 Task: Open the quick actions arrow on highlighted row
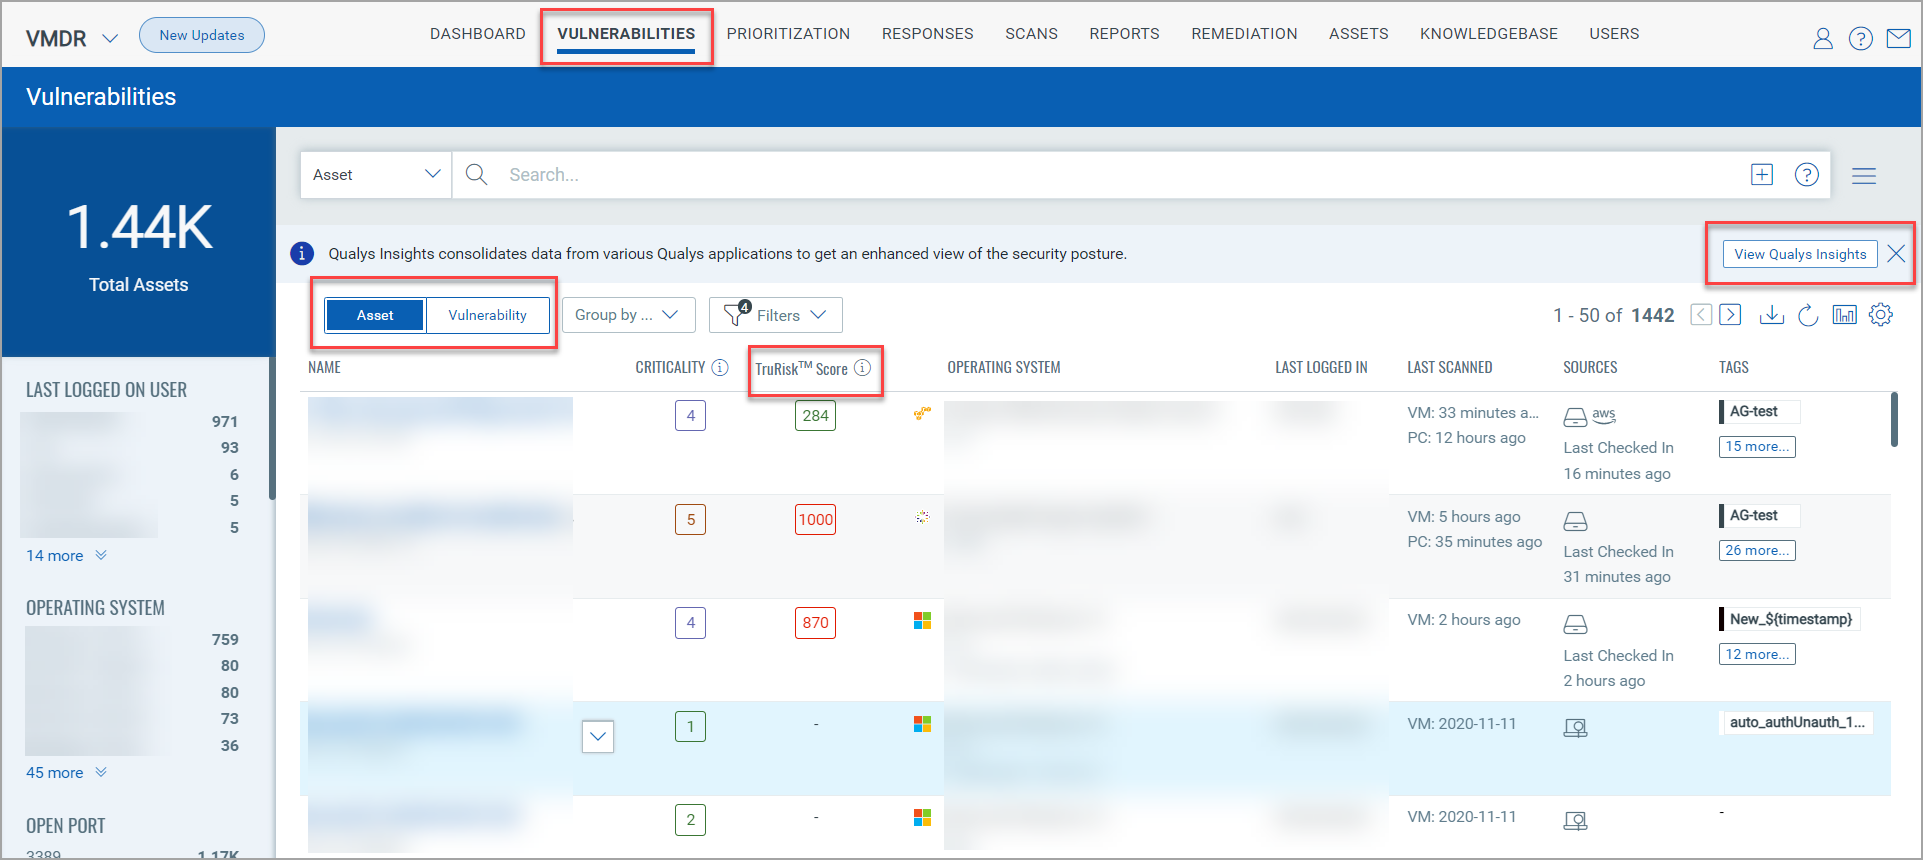click(x=598, y=737)
